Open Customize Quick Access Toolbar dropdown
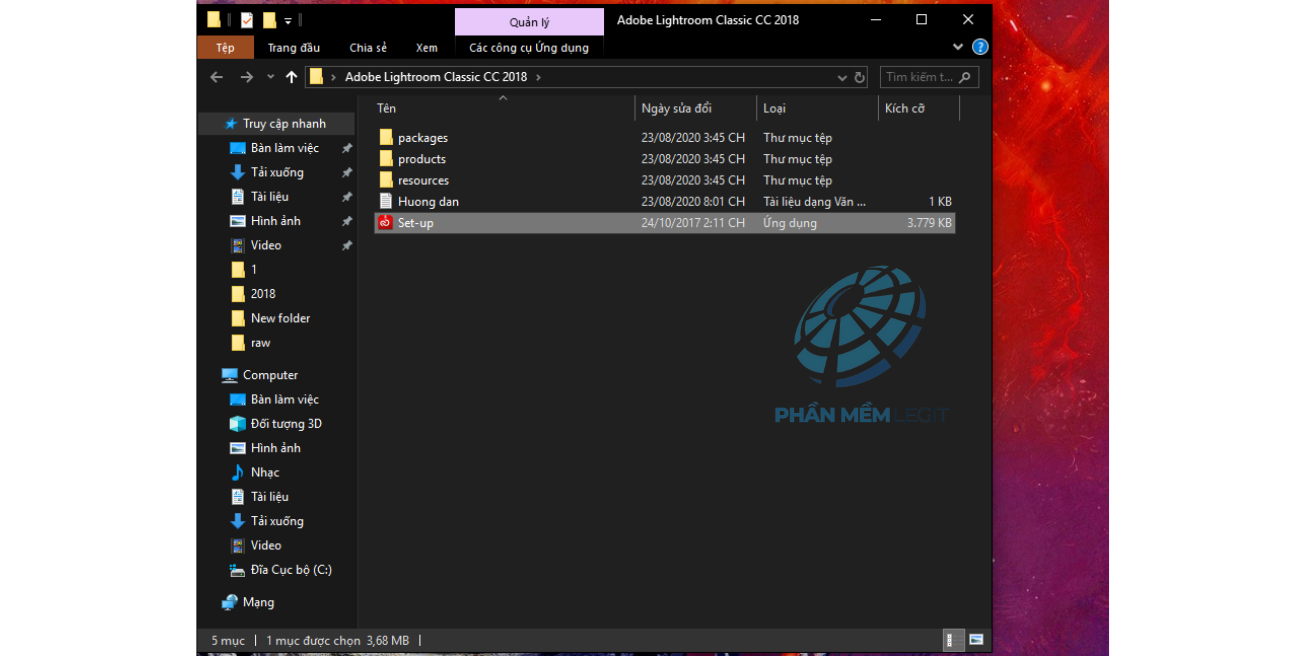The image size is (1305, 656). pos(288,20)
